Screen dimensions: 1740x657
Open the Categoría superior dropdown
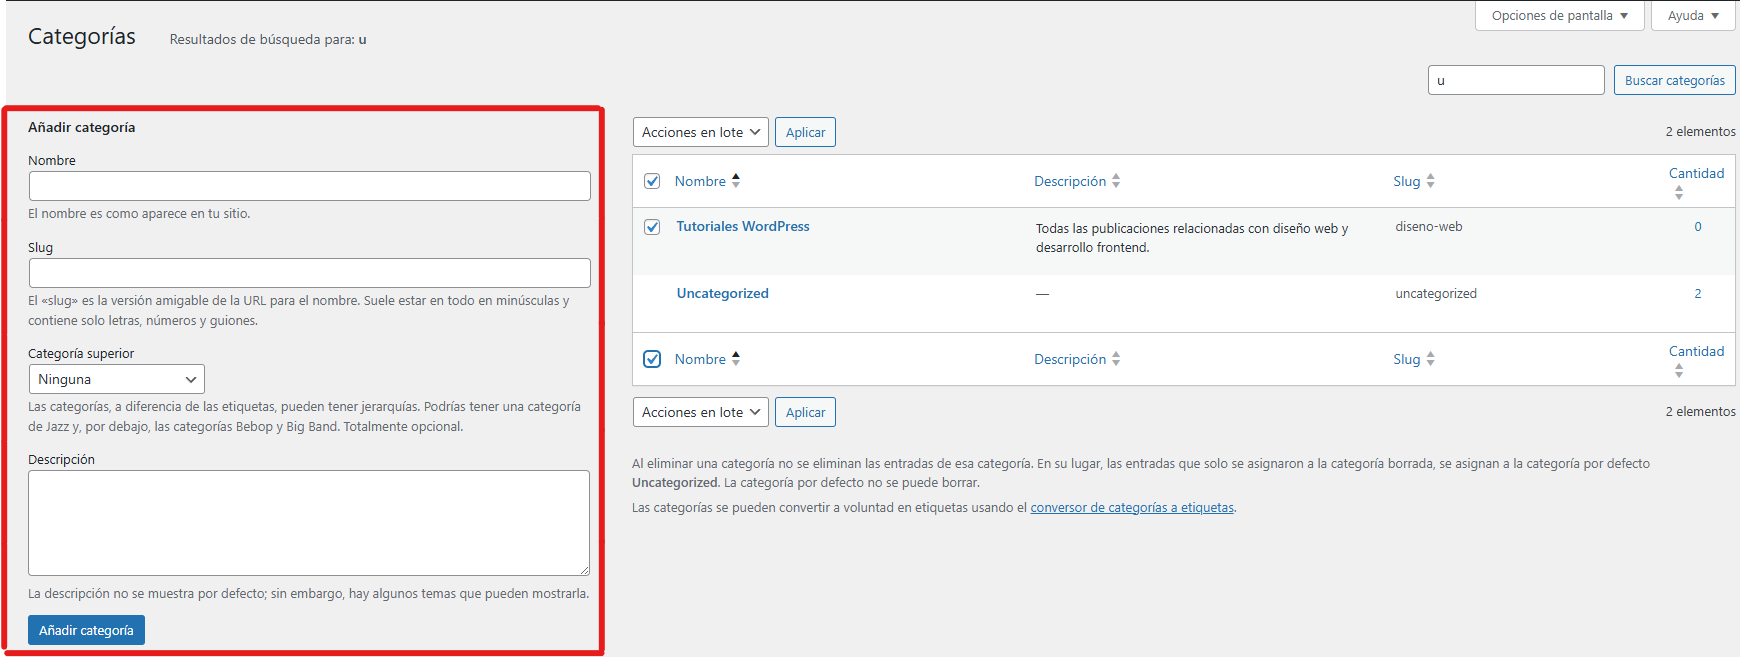(x=116, y=379)
